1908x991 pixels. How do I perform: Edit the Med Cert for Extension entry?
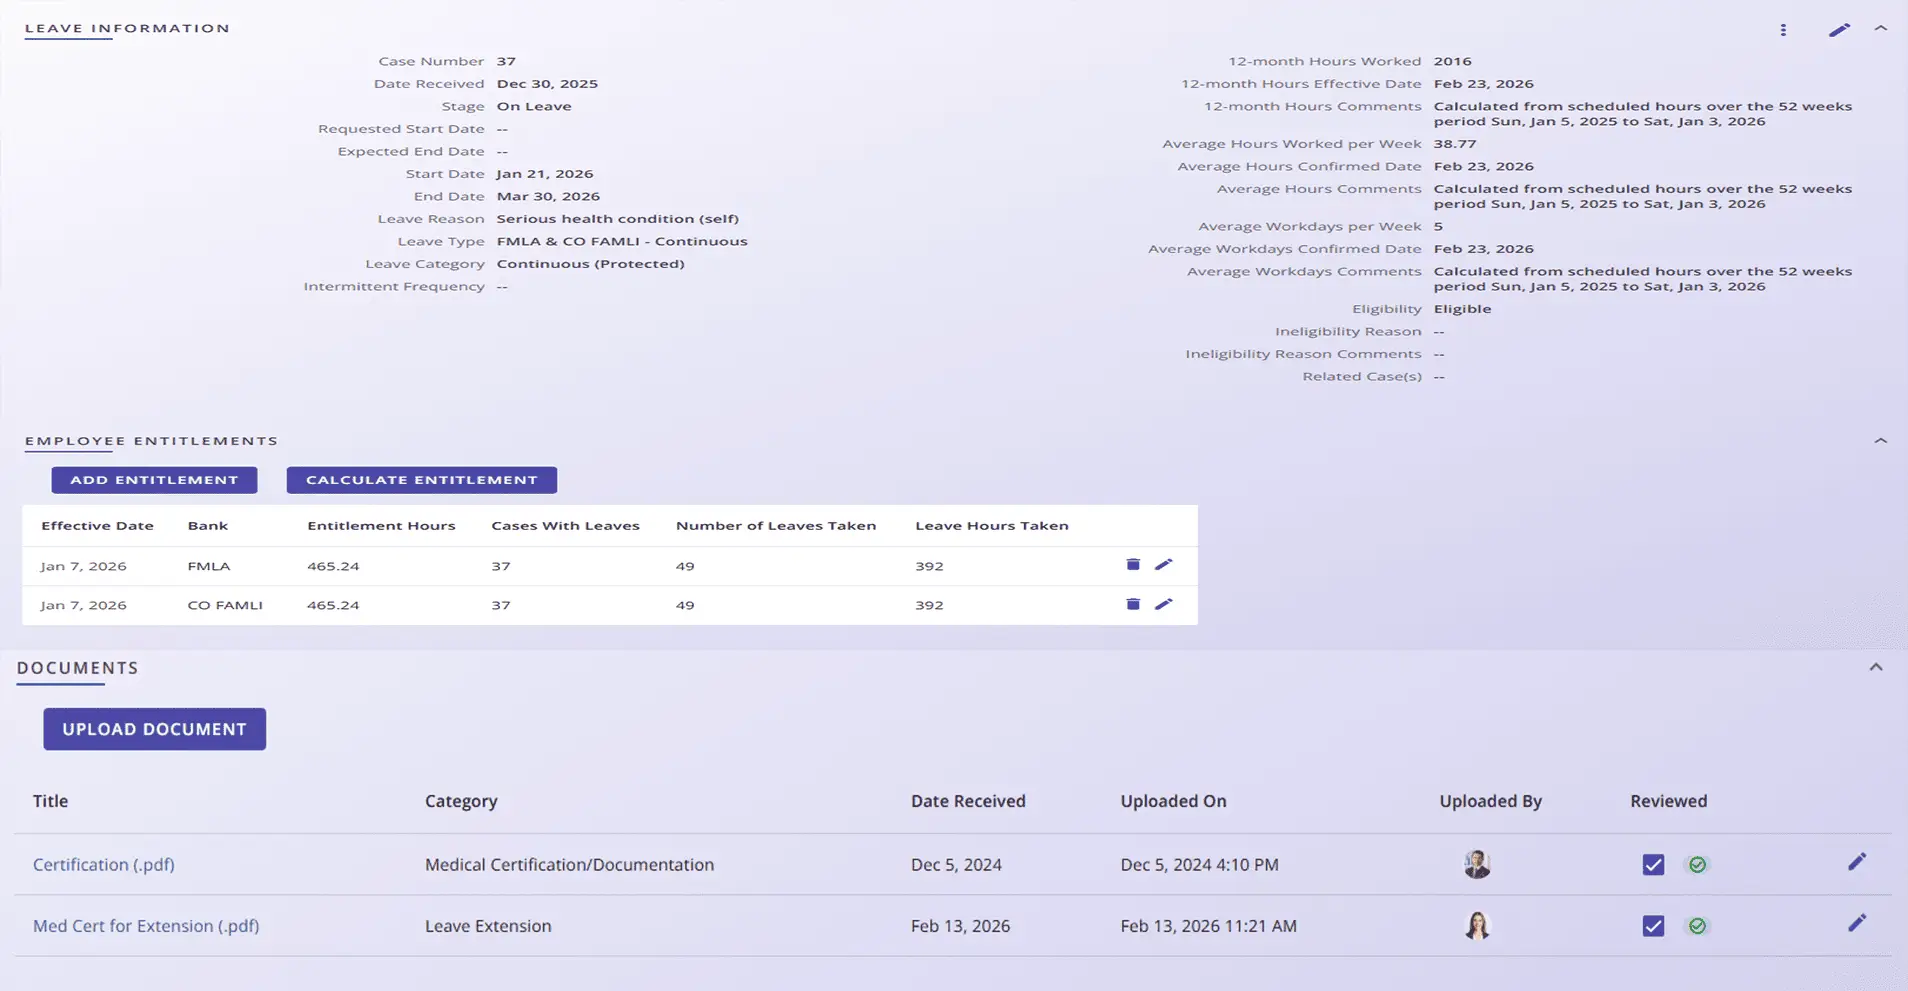coord(1857,923)
